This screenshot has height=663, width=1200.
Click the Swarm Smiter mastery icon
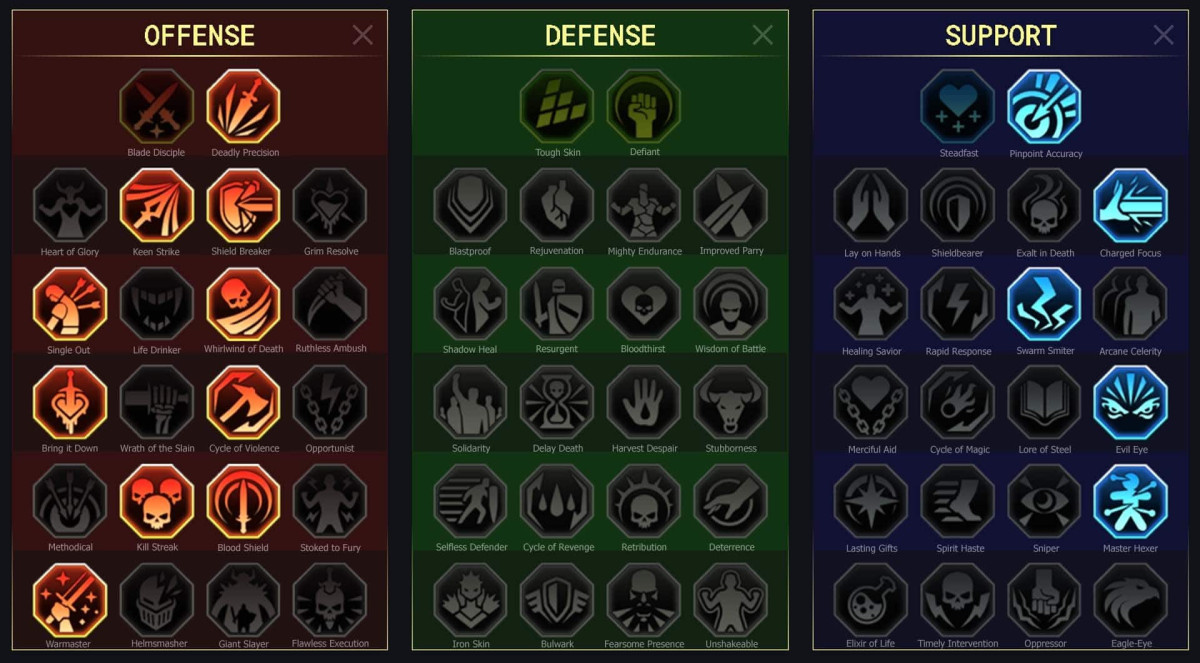click(x=1045, y=304)
